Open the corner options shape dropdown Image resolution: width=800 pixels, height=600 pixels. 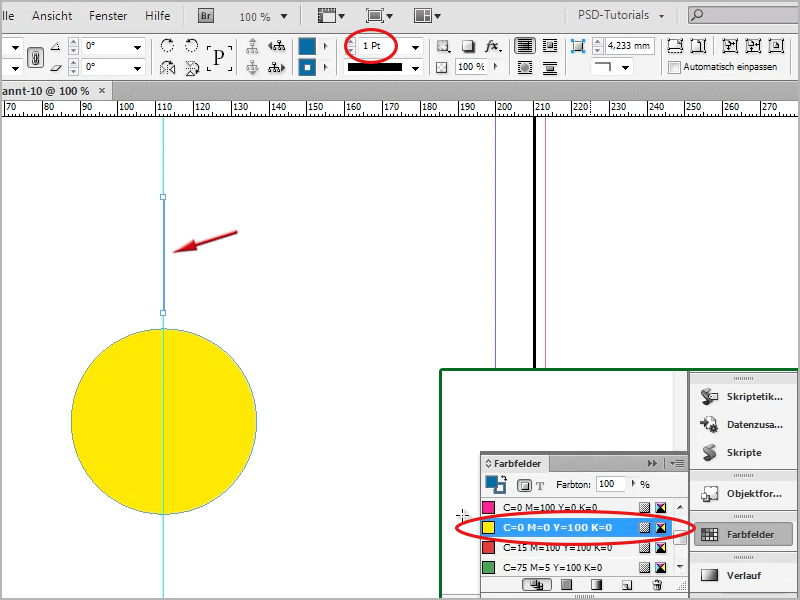pyautogui.click(x=625, y=67)
